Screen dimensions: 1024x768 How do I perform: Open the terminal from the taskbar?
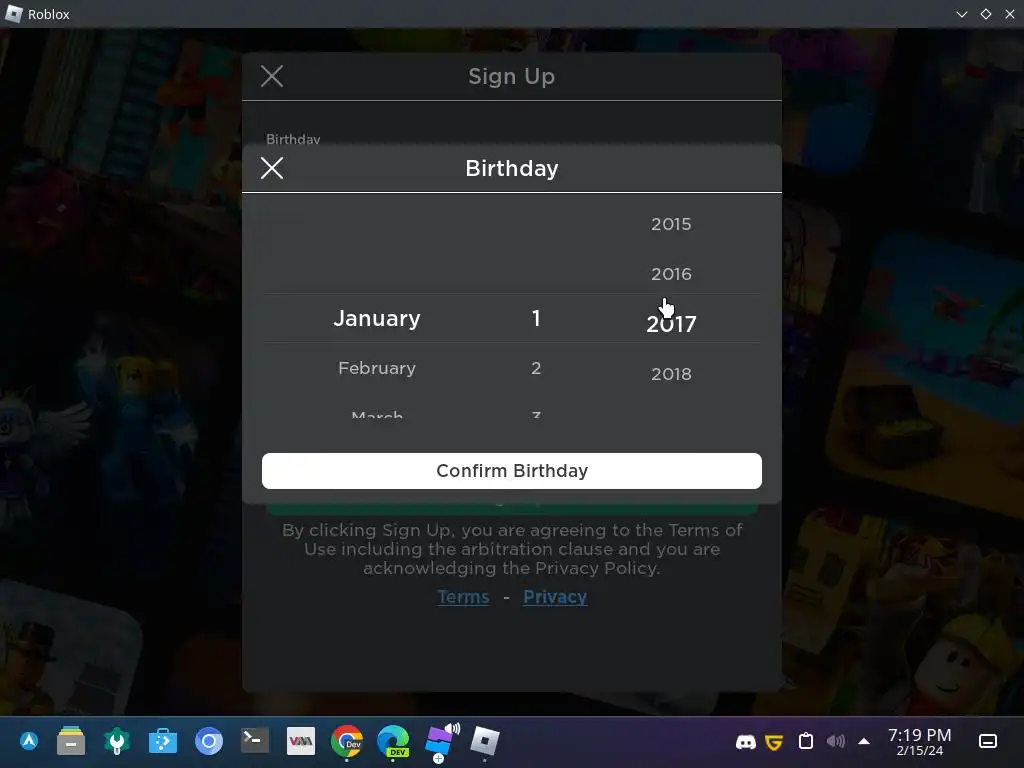tap(255, 740)
